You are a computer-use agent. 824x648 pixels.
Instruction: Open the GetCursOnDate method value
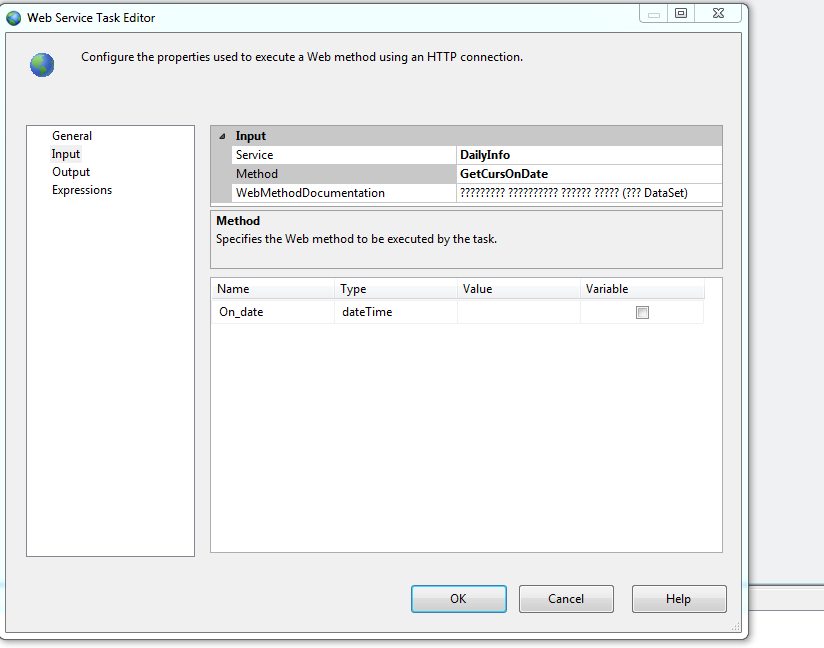(589, 174)
